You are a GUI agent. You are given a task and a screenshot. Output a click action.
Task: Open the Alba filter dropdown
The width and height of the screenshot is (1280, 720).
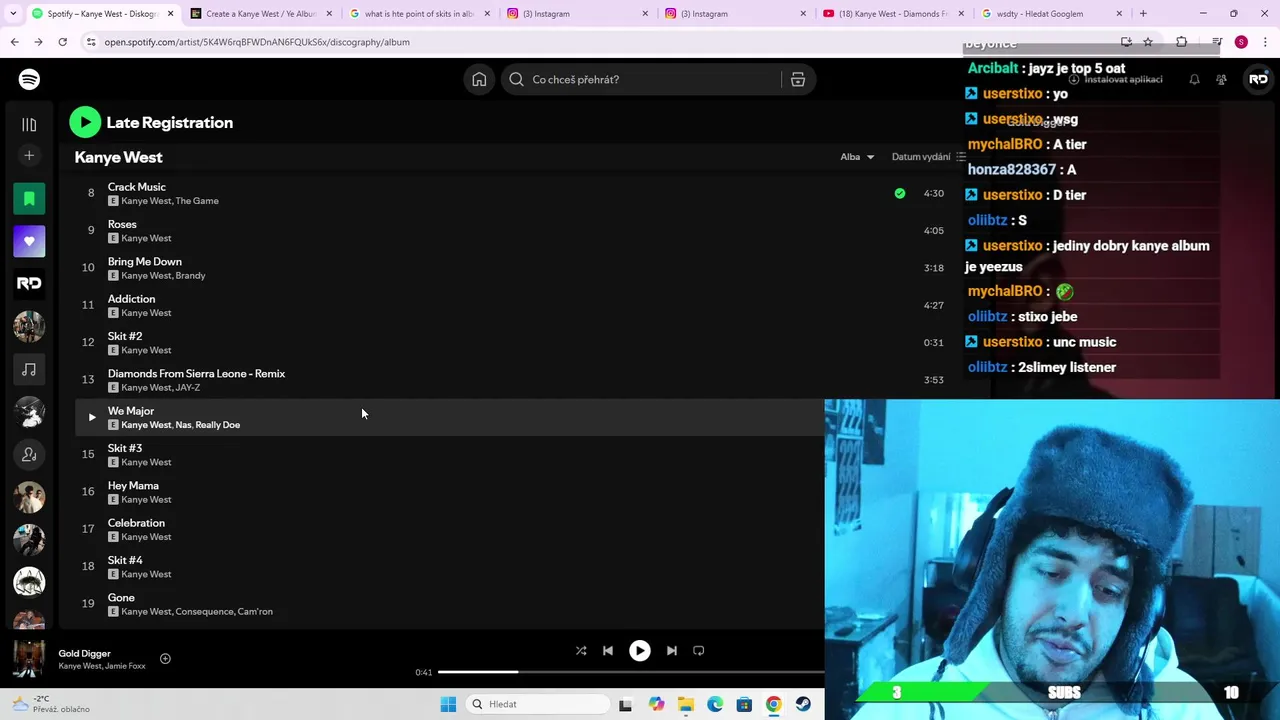(x=857, y=157)
